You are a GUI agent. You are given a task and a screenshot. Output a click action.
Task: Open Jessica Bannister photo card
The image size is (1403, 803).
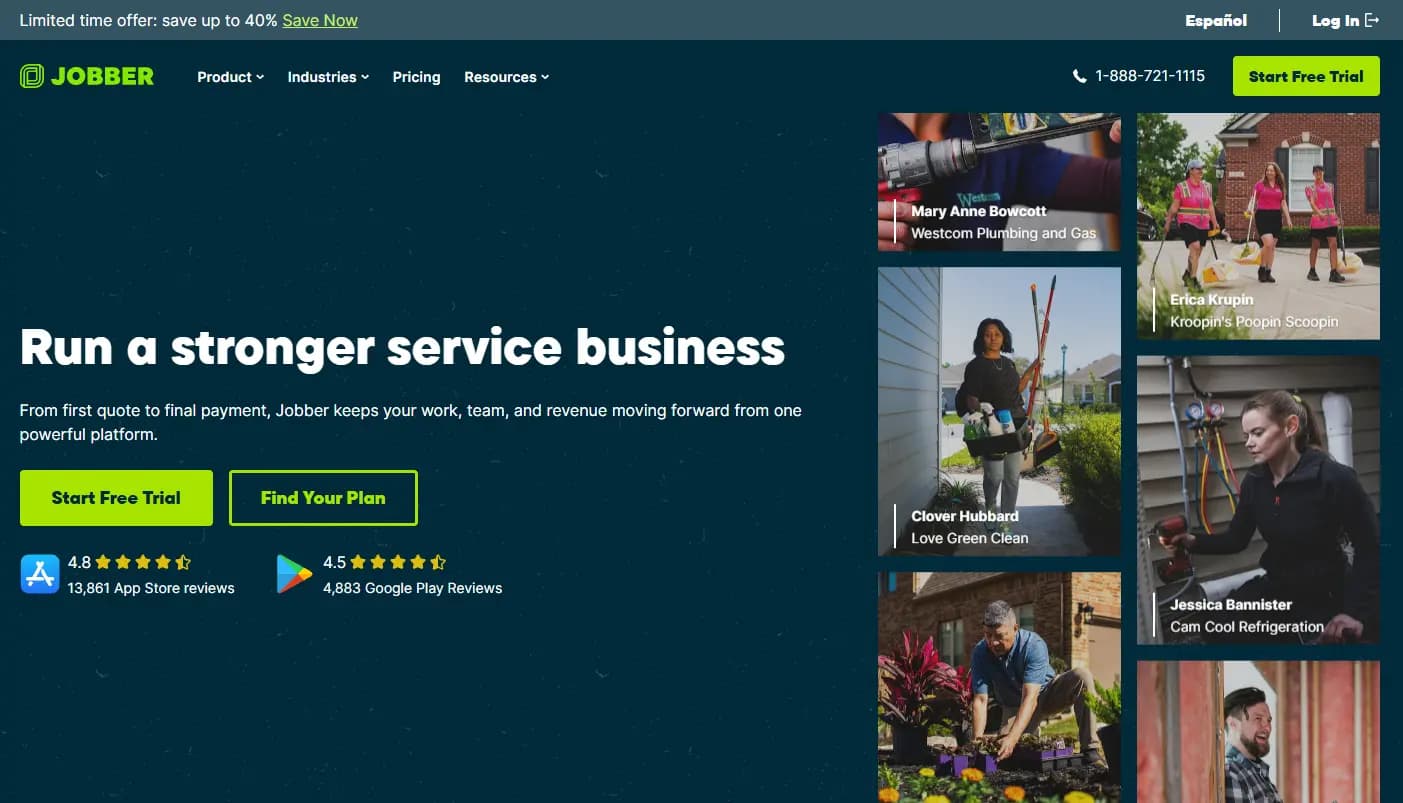point(1258,500)
